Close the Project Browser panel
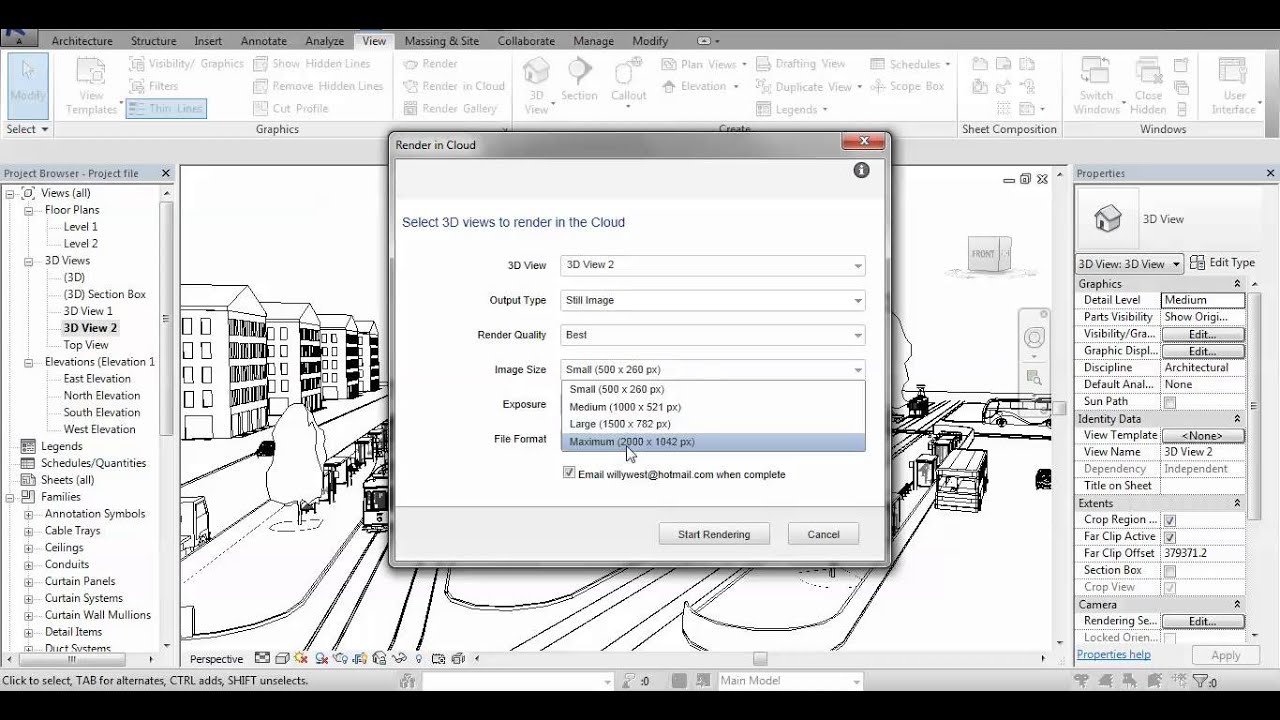 tap(166, 173)
